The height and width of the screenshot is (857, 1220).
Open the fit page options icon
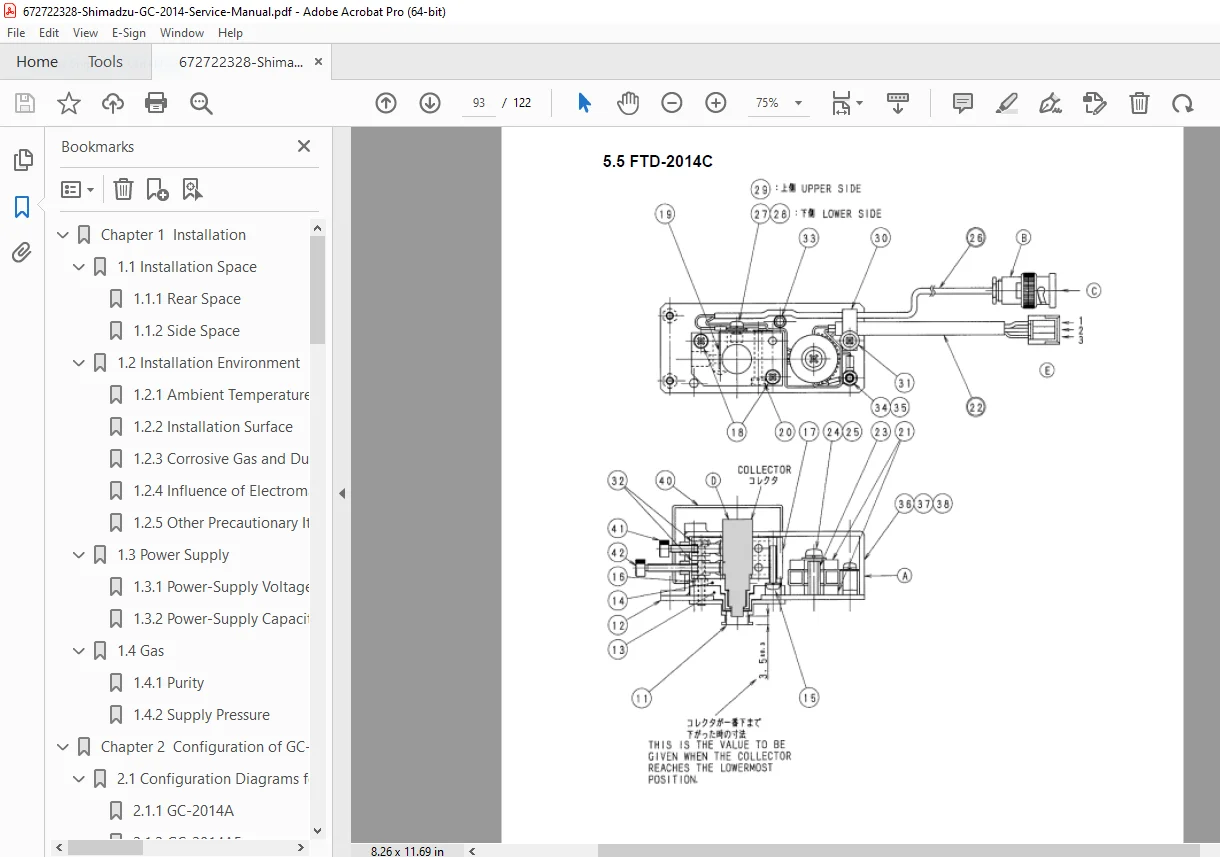pyautogui.click(x=847, y=103)
